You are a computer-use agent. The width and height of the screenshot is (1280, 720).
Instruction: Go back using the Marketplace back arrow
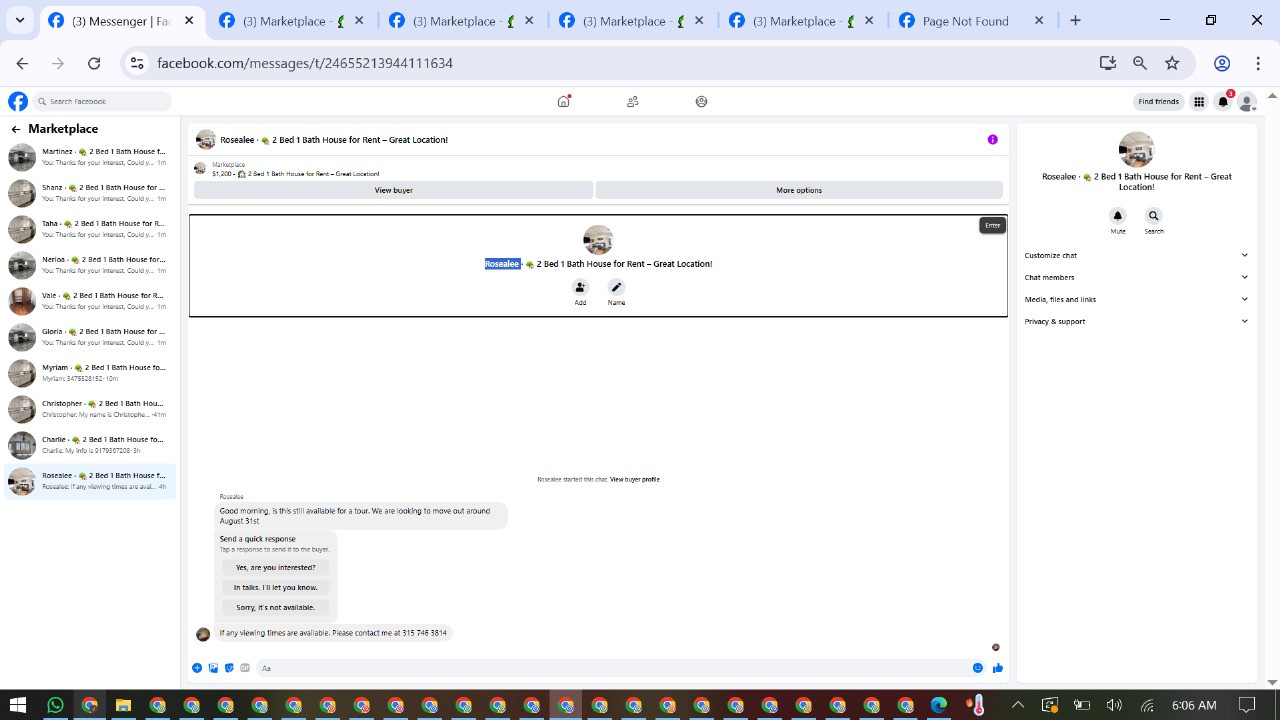tap(16, 129)
